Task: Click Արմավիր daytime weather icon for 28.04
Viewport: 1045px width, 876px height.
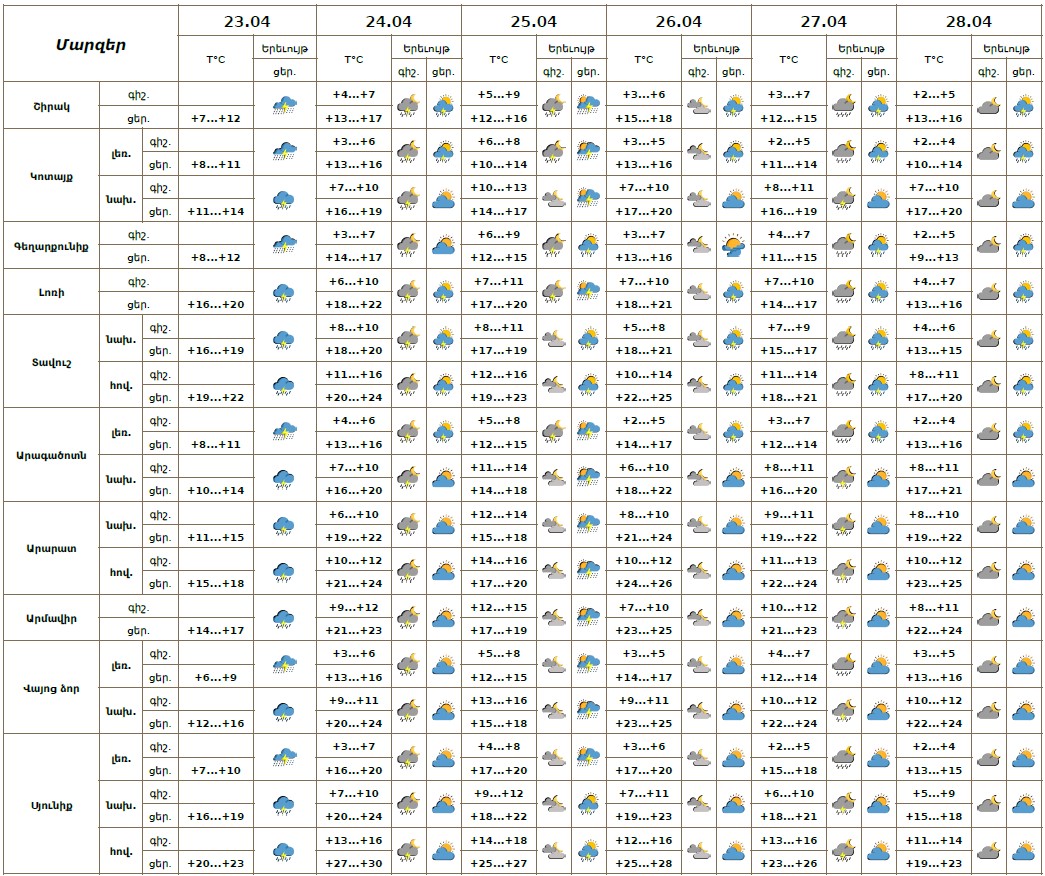Action: [1023, 618]
